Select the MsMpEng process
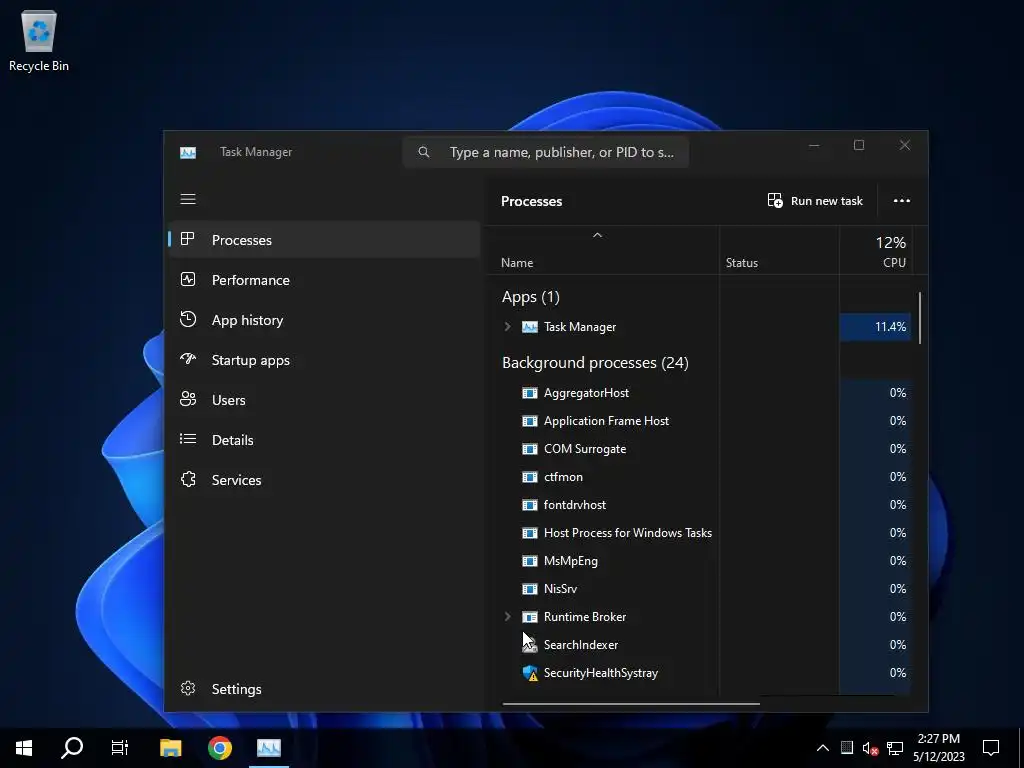Image resolution: width=1024 pixels, height=768 pixels. tap(700, 561)
